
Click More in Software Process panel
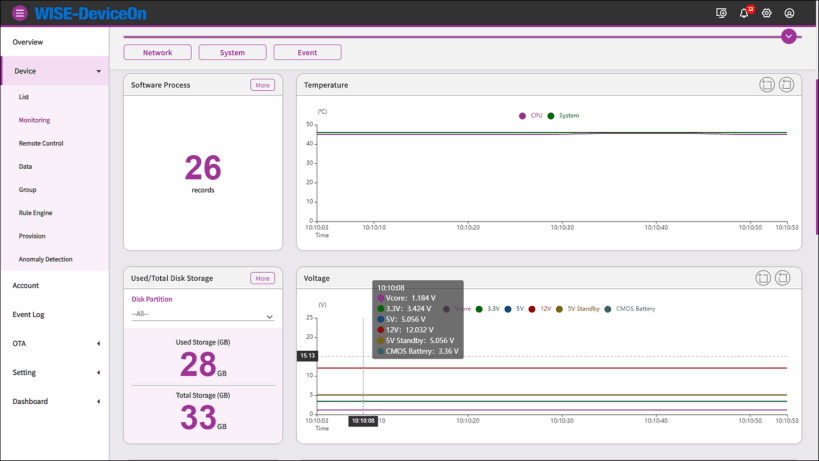tap(262, 85)
